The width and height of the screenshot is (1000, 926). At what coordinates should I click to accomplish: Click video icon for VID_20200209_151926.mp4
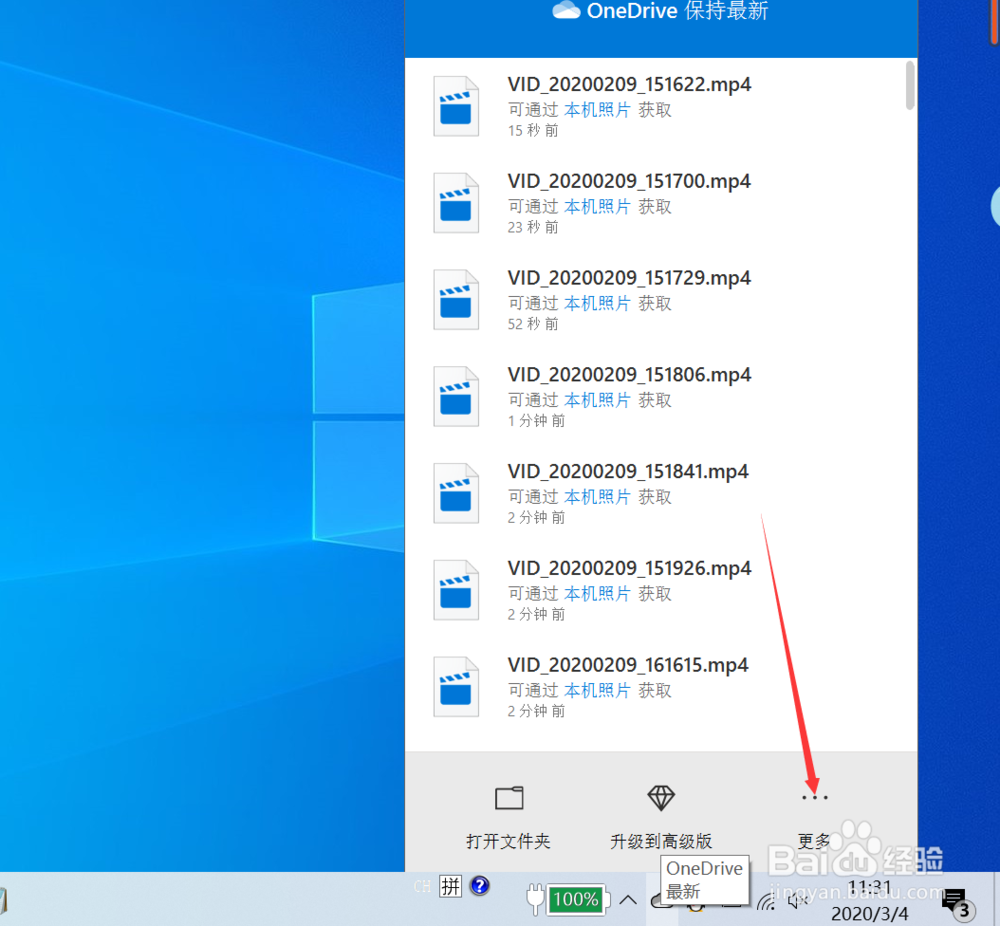point(456,590)
